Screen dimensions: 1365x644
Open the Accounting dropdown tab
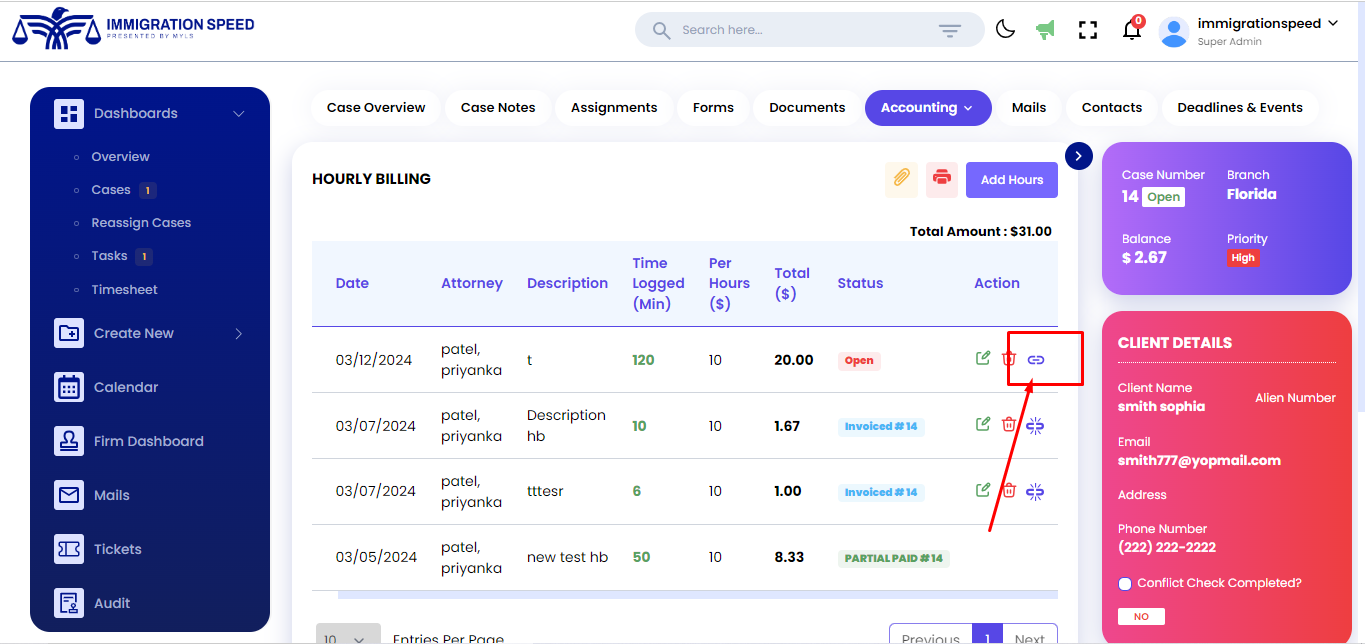point(927,107)
